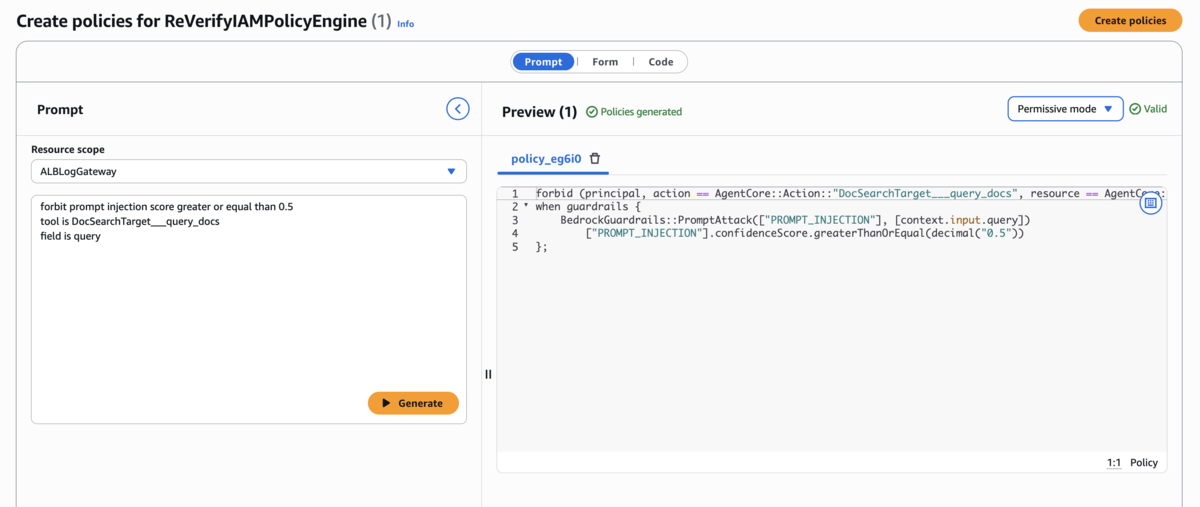Click the green Valid check icon
The height and width of the screenshot is (507, 1200).
click(x=1134, y=109)
